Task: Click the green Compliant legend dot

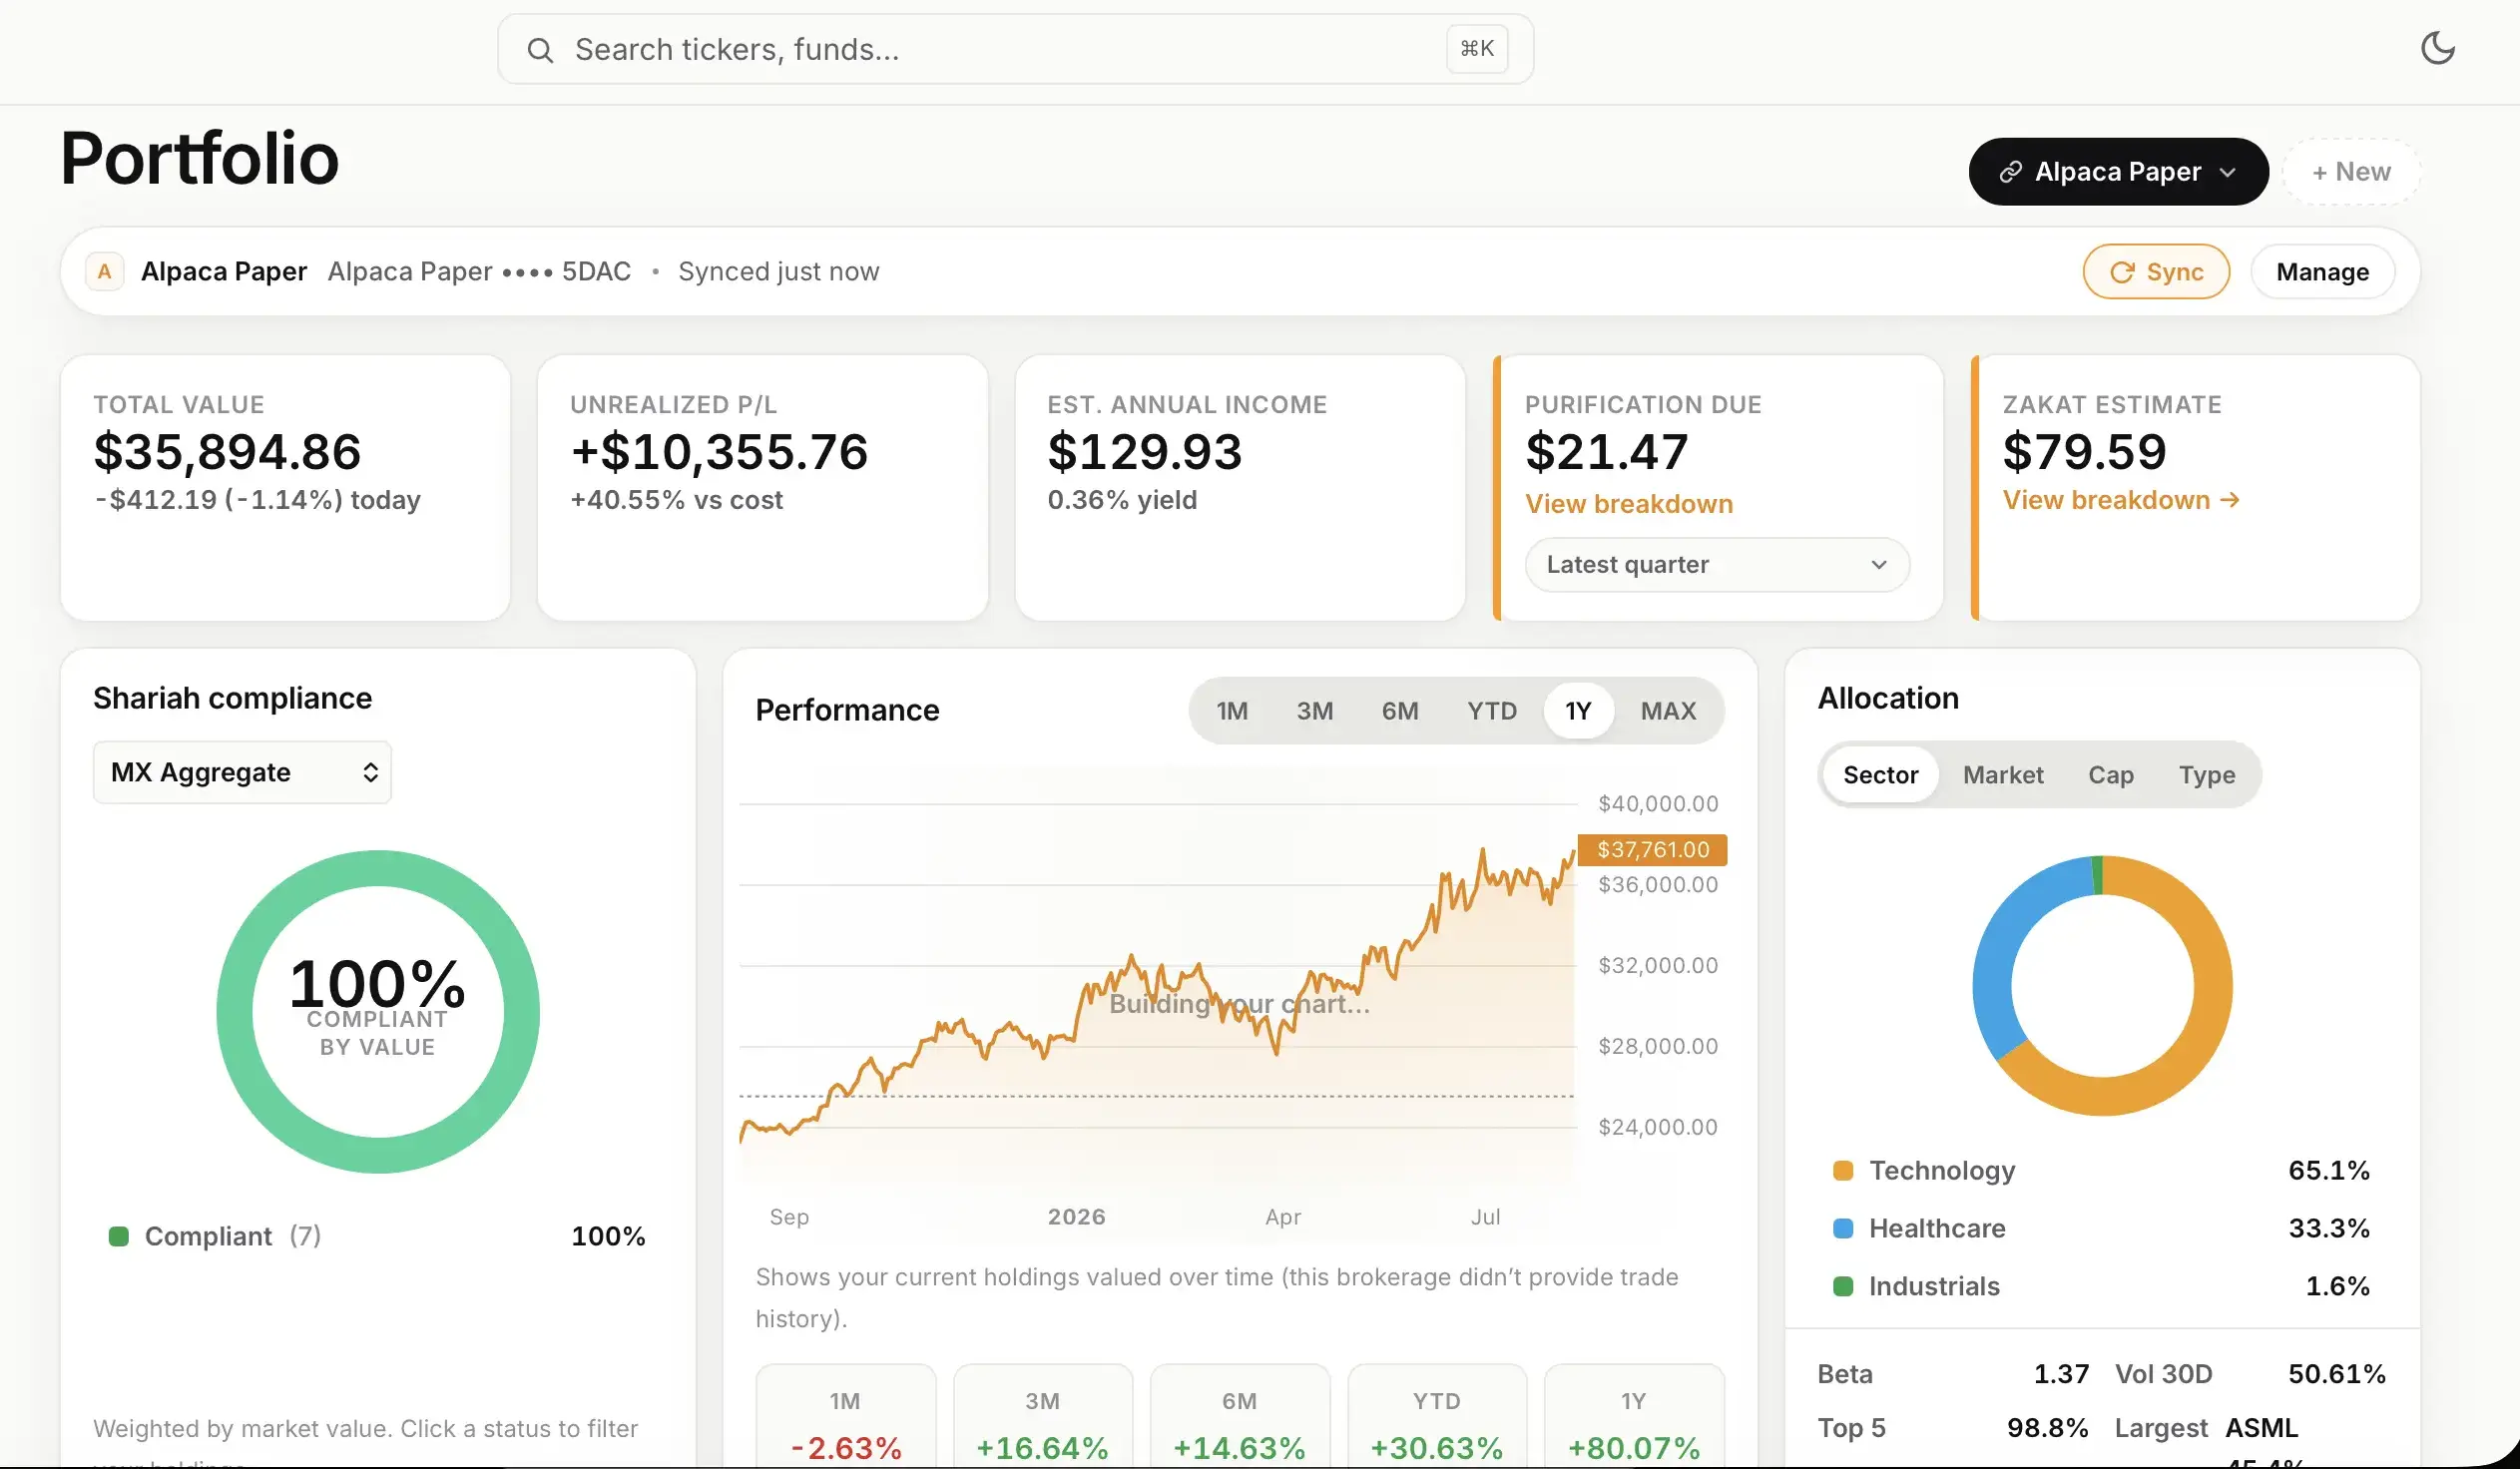Action: [x=118, y=1236]
